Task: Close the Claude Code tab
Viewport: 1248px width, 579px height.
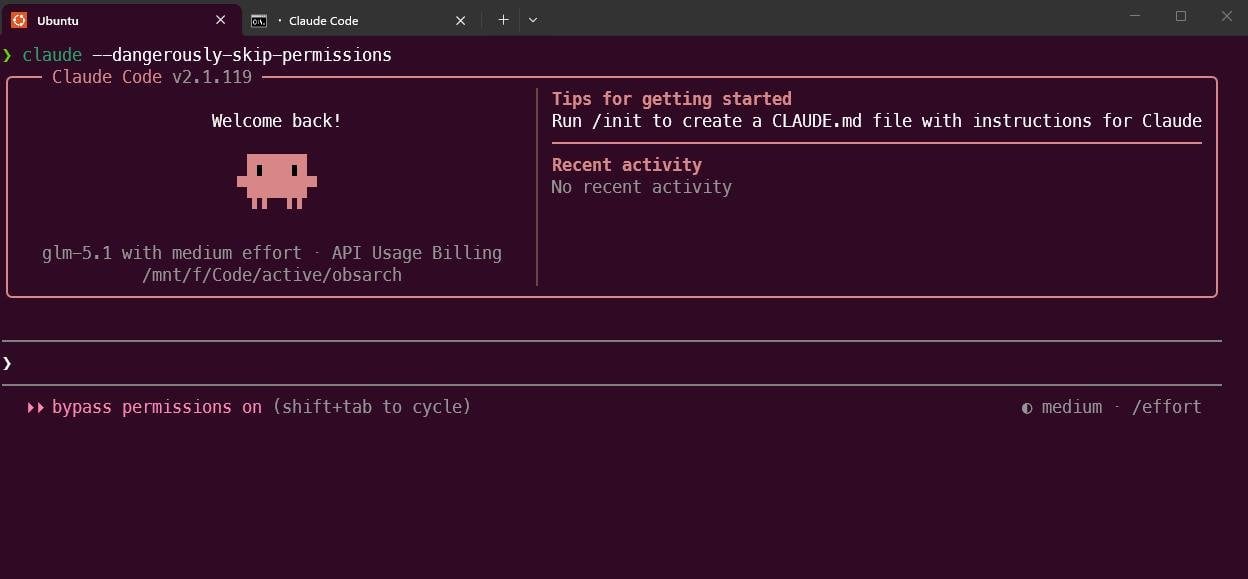Action: pos(461,20)
